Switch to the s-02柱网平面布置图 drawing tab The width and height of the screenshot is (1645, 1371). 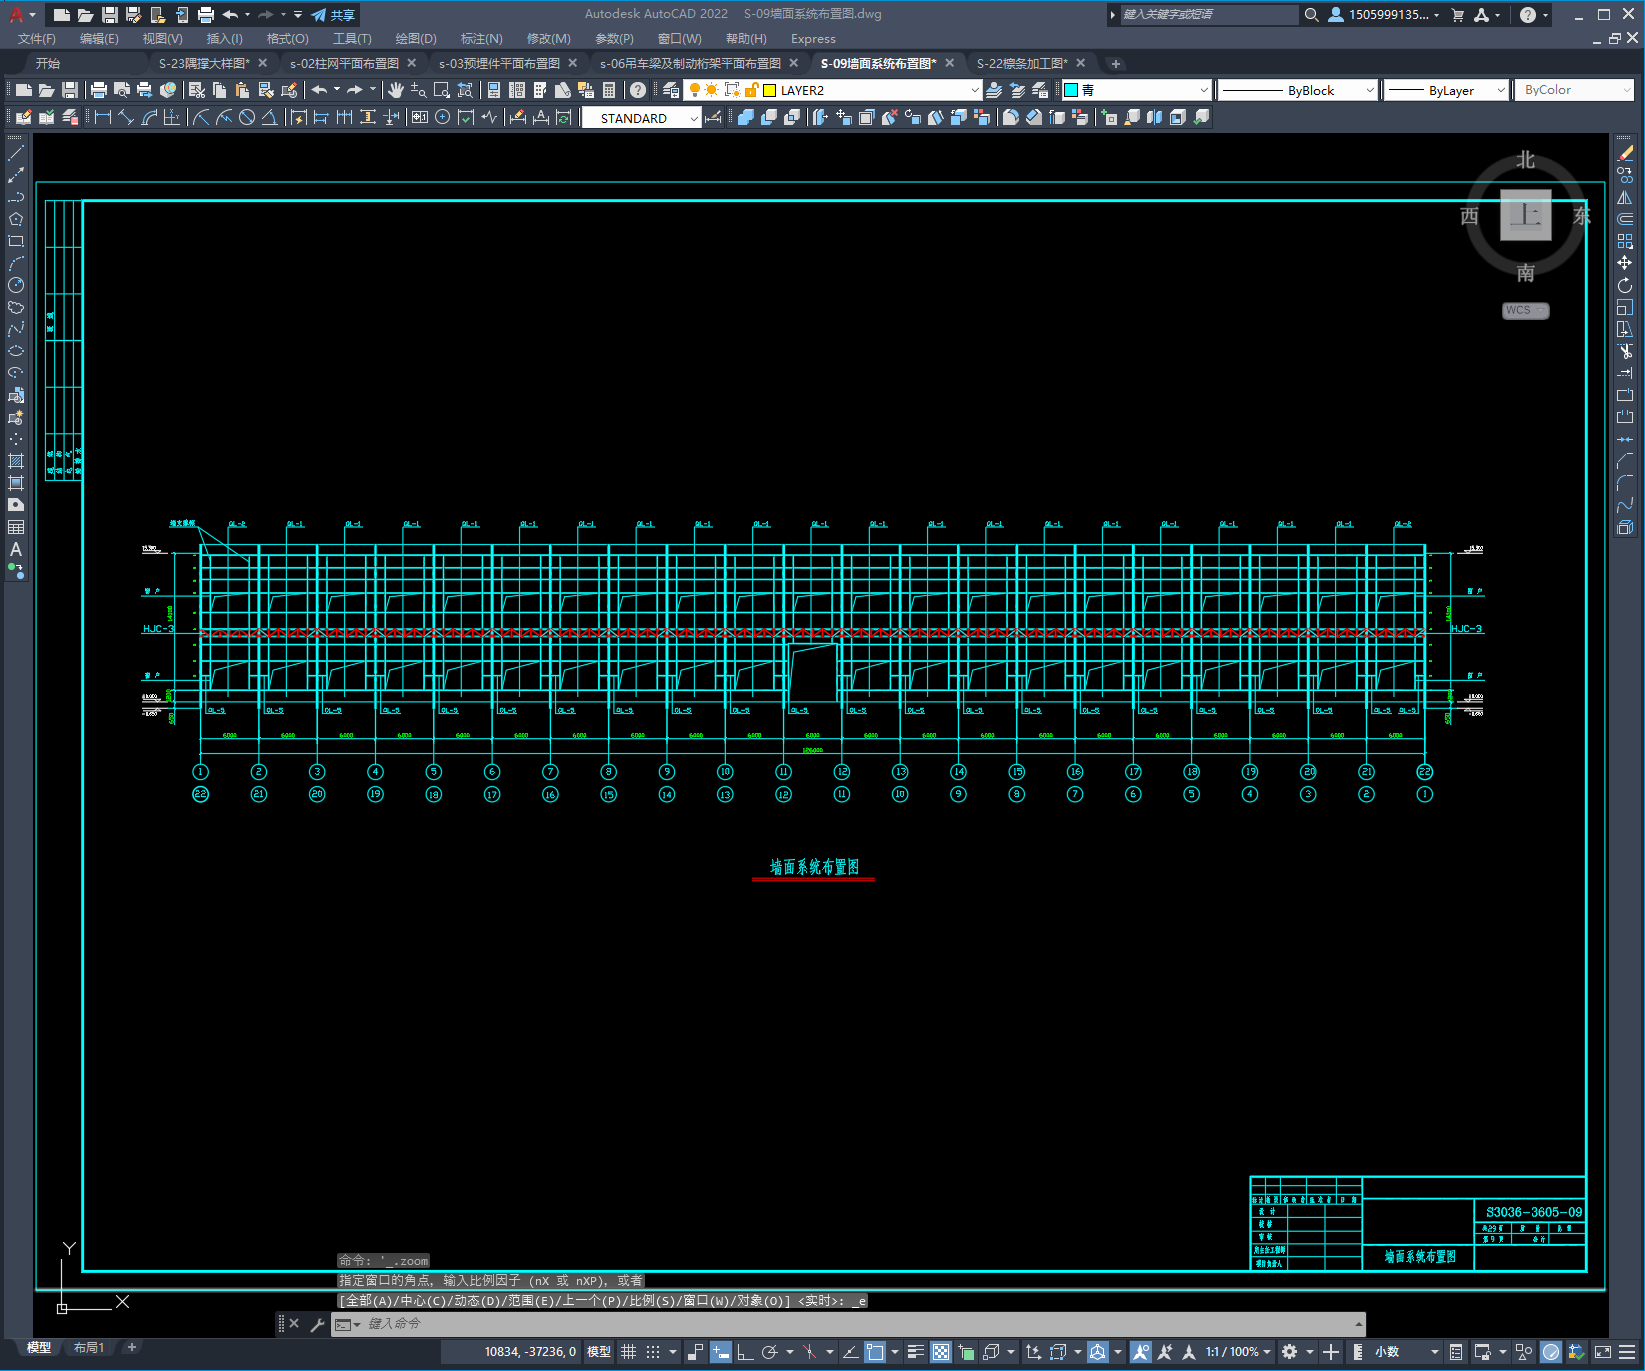pos(344,63)
